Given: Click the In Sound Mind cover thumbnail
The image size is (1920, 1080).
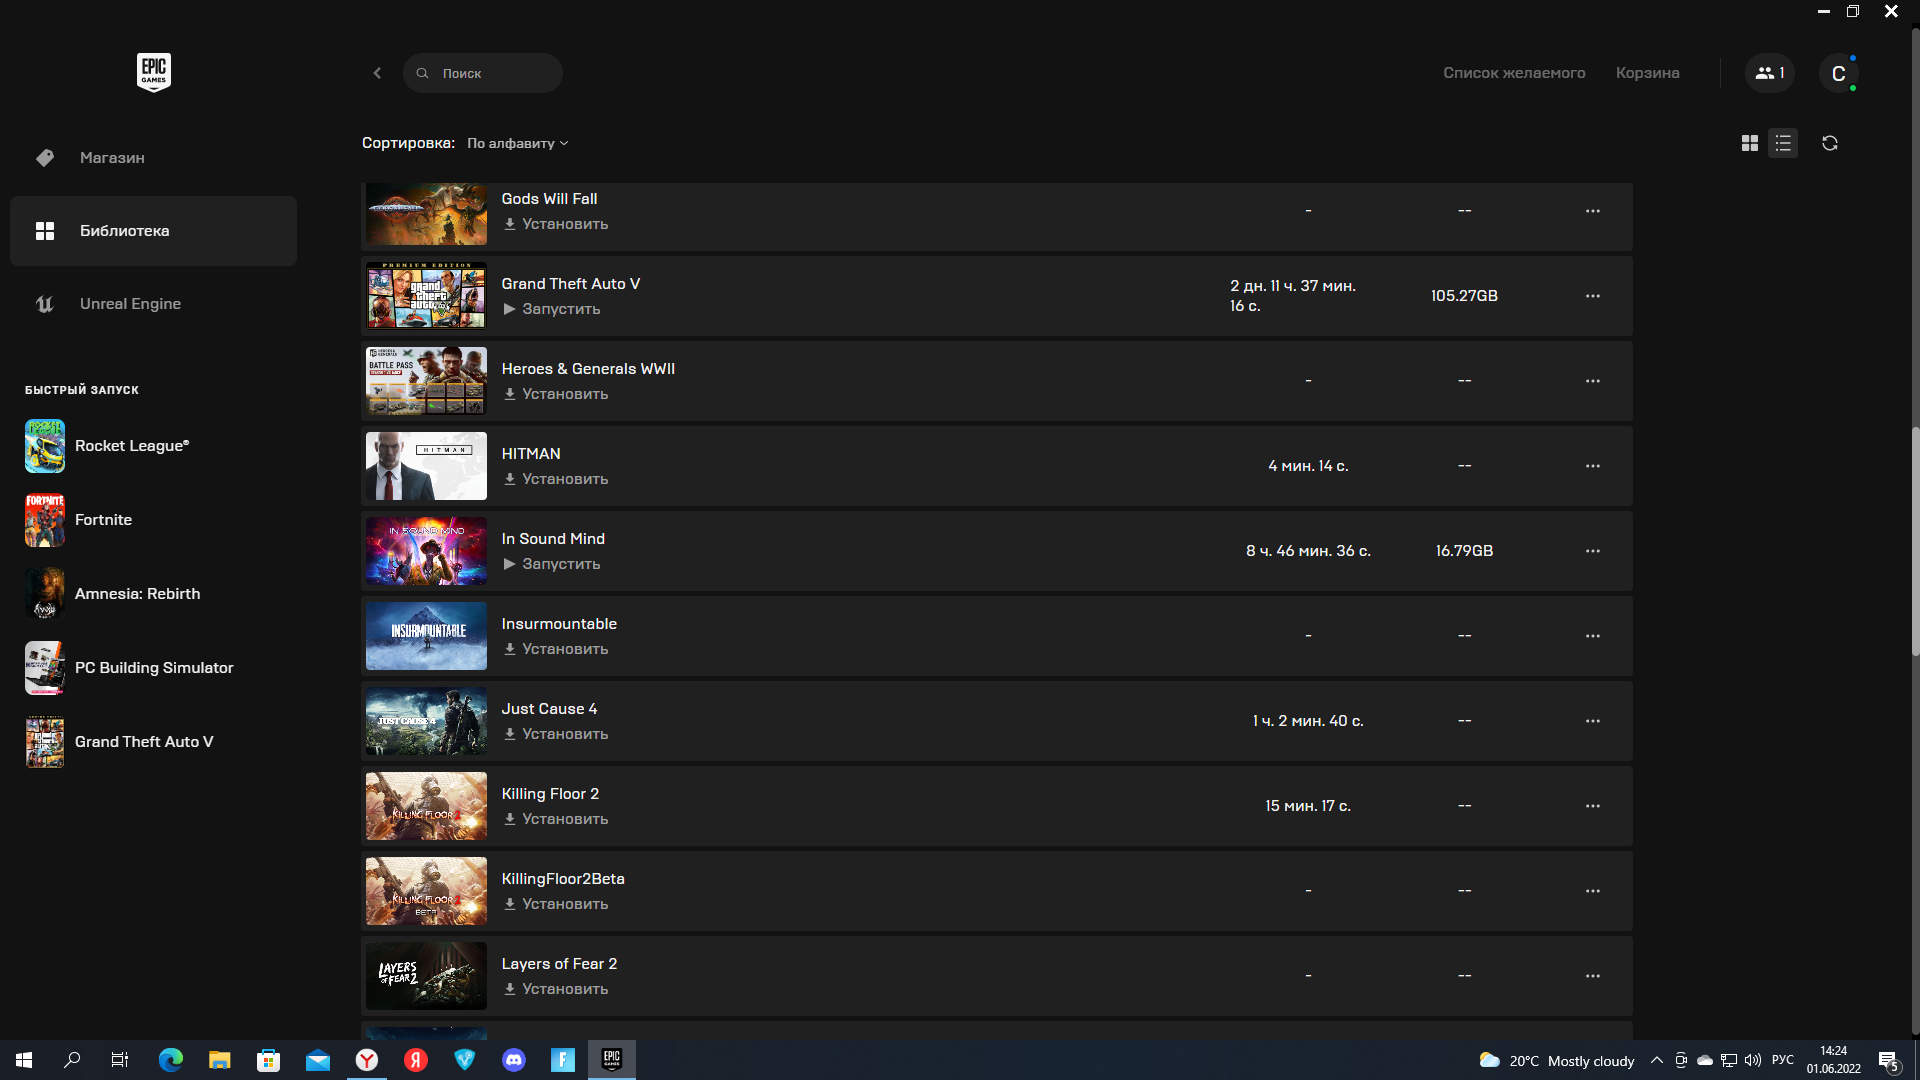Looking at the screenshot, I should 426,551.
